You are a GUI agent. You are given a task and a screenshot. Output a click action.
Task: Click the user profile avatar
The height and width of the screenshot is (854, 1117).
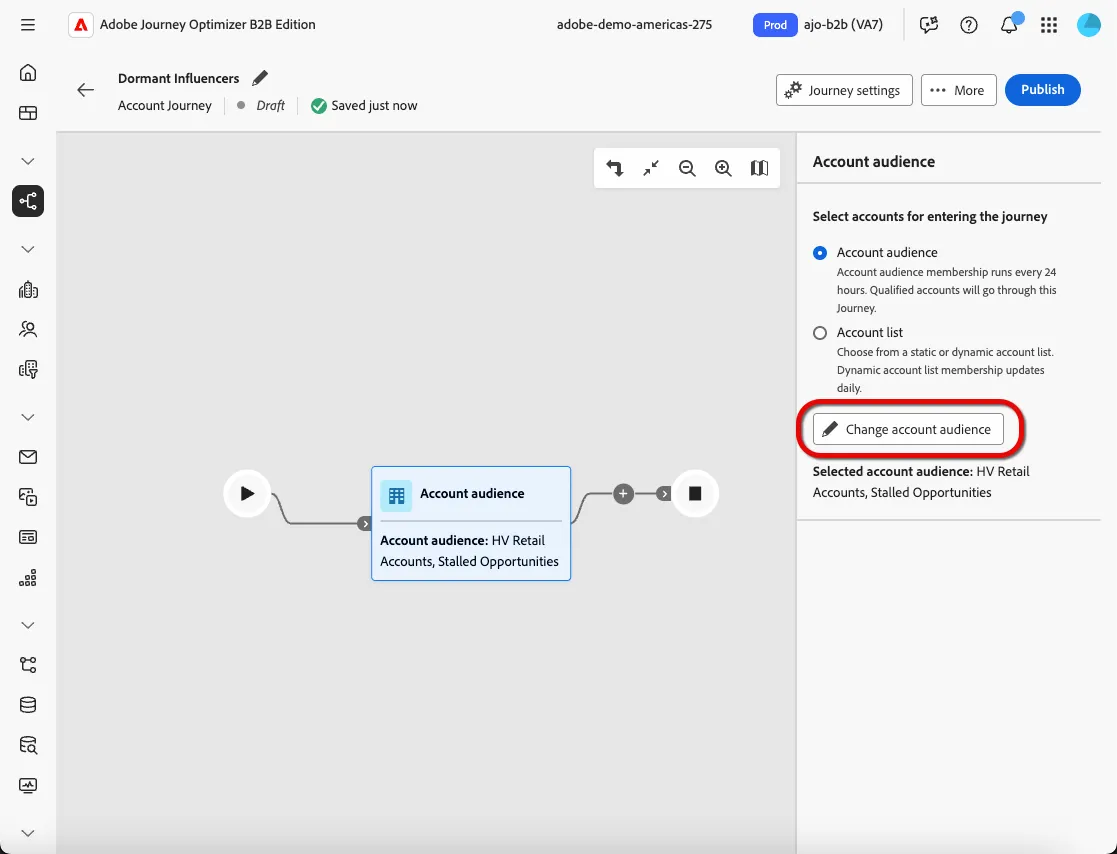click(x=1089, y=25)
